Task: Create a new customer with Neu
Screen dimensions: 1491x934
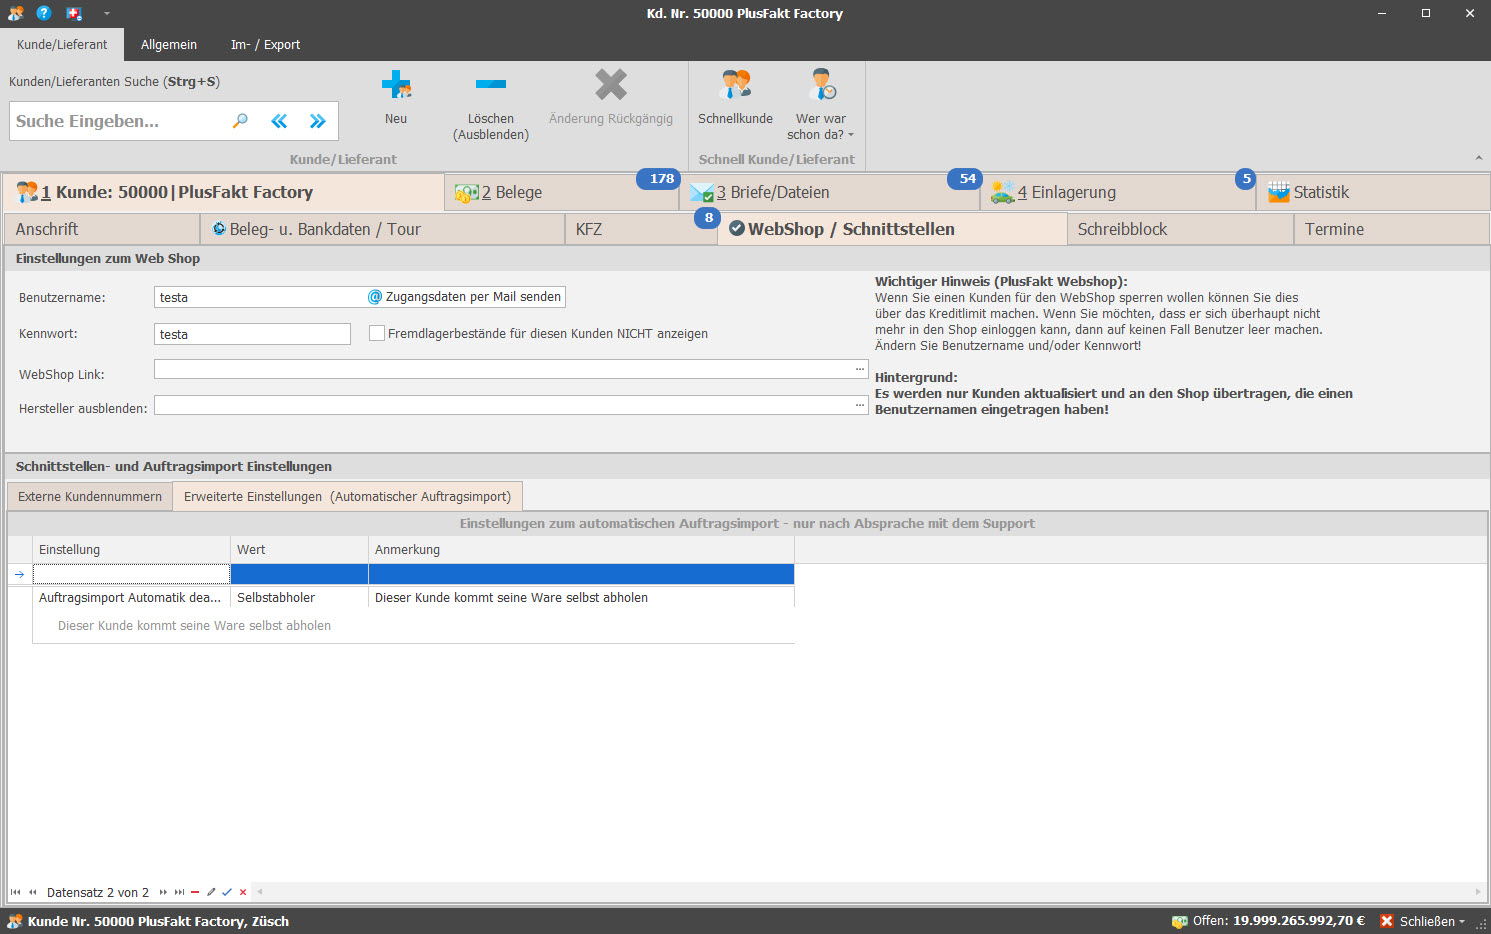Action: click(x=396, y=98)
